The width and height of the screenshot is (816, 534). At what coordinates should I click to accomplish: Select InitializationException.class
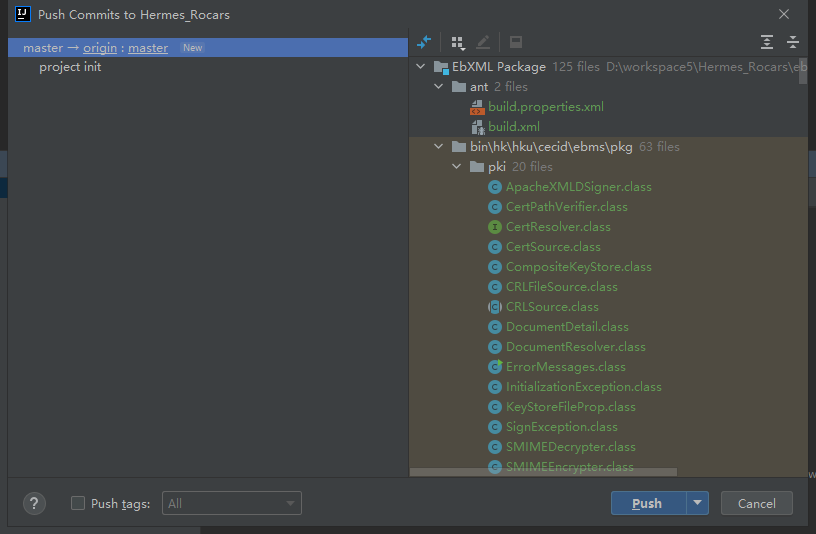click(583, 387)
